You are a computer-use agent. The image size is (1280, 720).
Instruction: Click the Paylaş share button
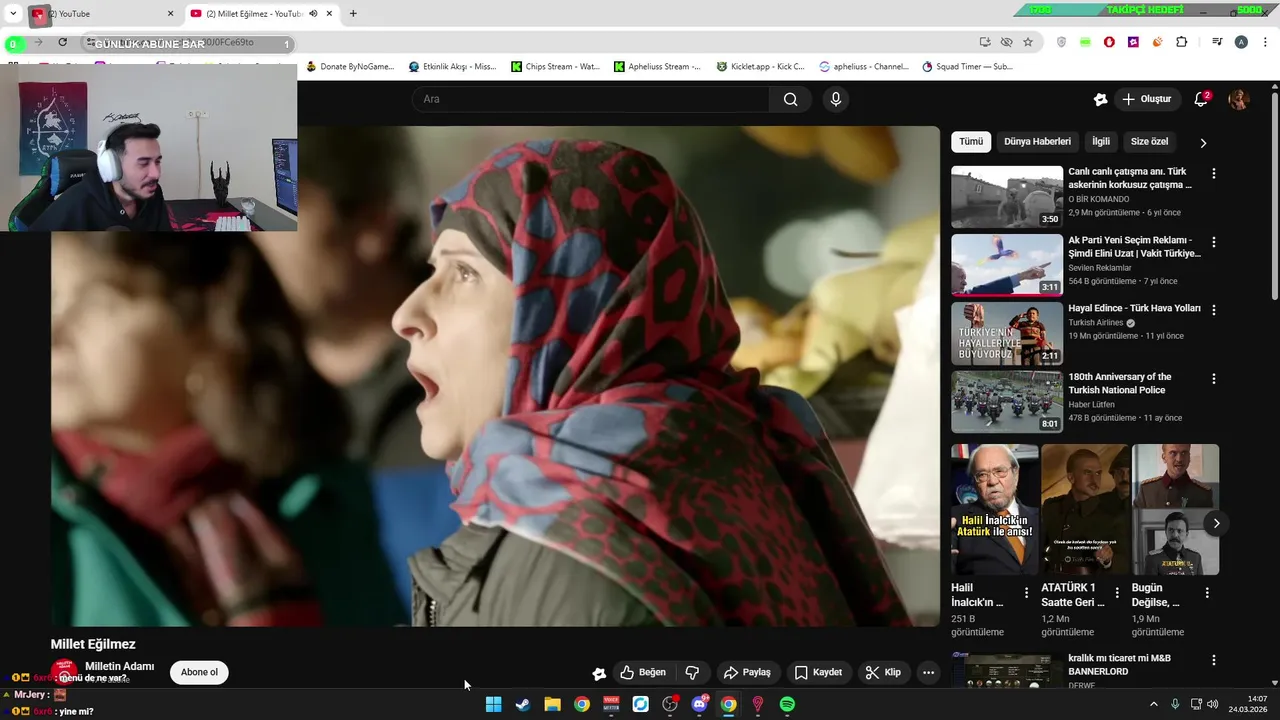[747, 672]
